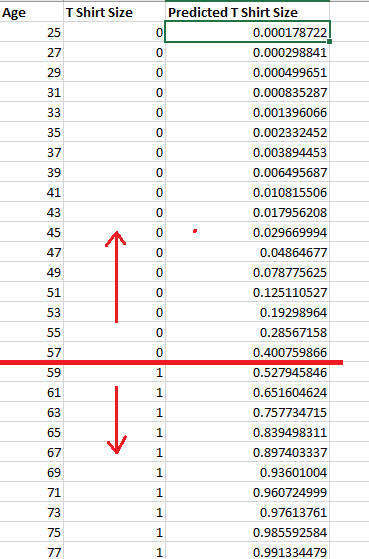Select the Age cell with value 57
Viewport: 369px width, 559px height.
(31, 352)
